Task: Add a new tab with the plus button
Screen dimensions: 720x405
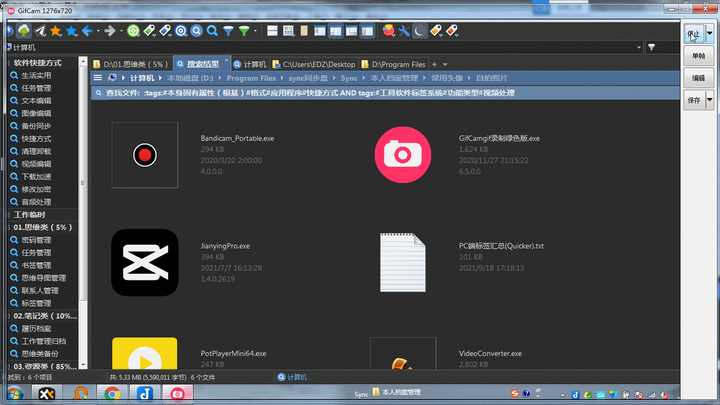Action: [434, 64]
